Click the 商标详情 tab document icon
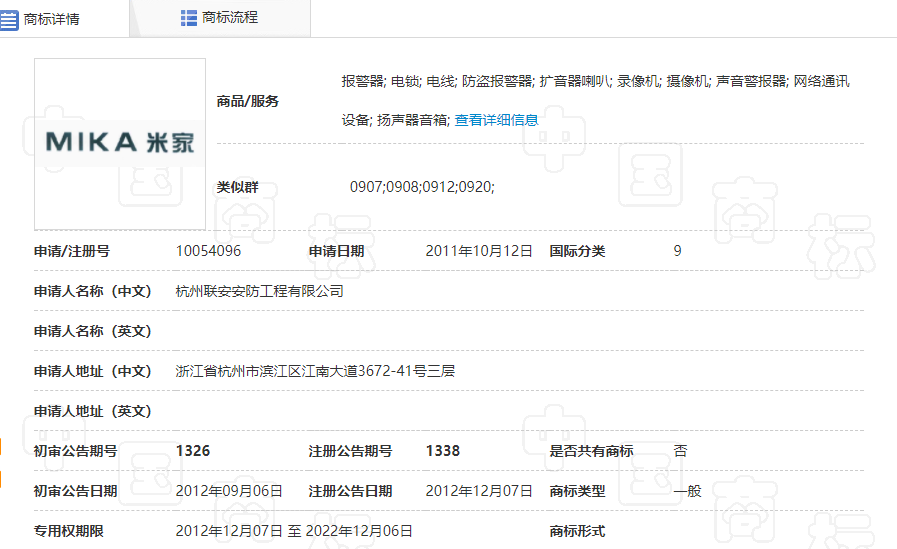The width and height of the screenshot is (897, 549). click(x=9, y=19)
